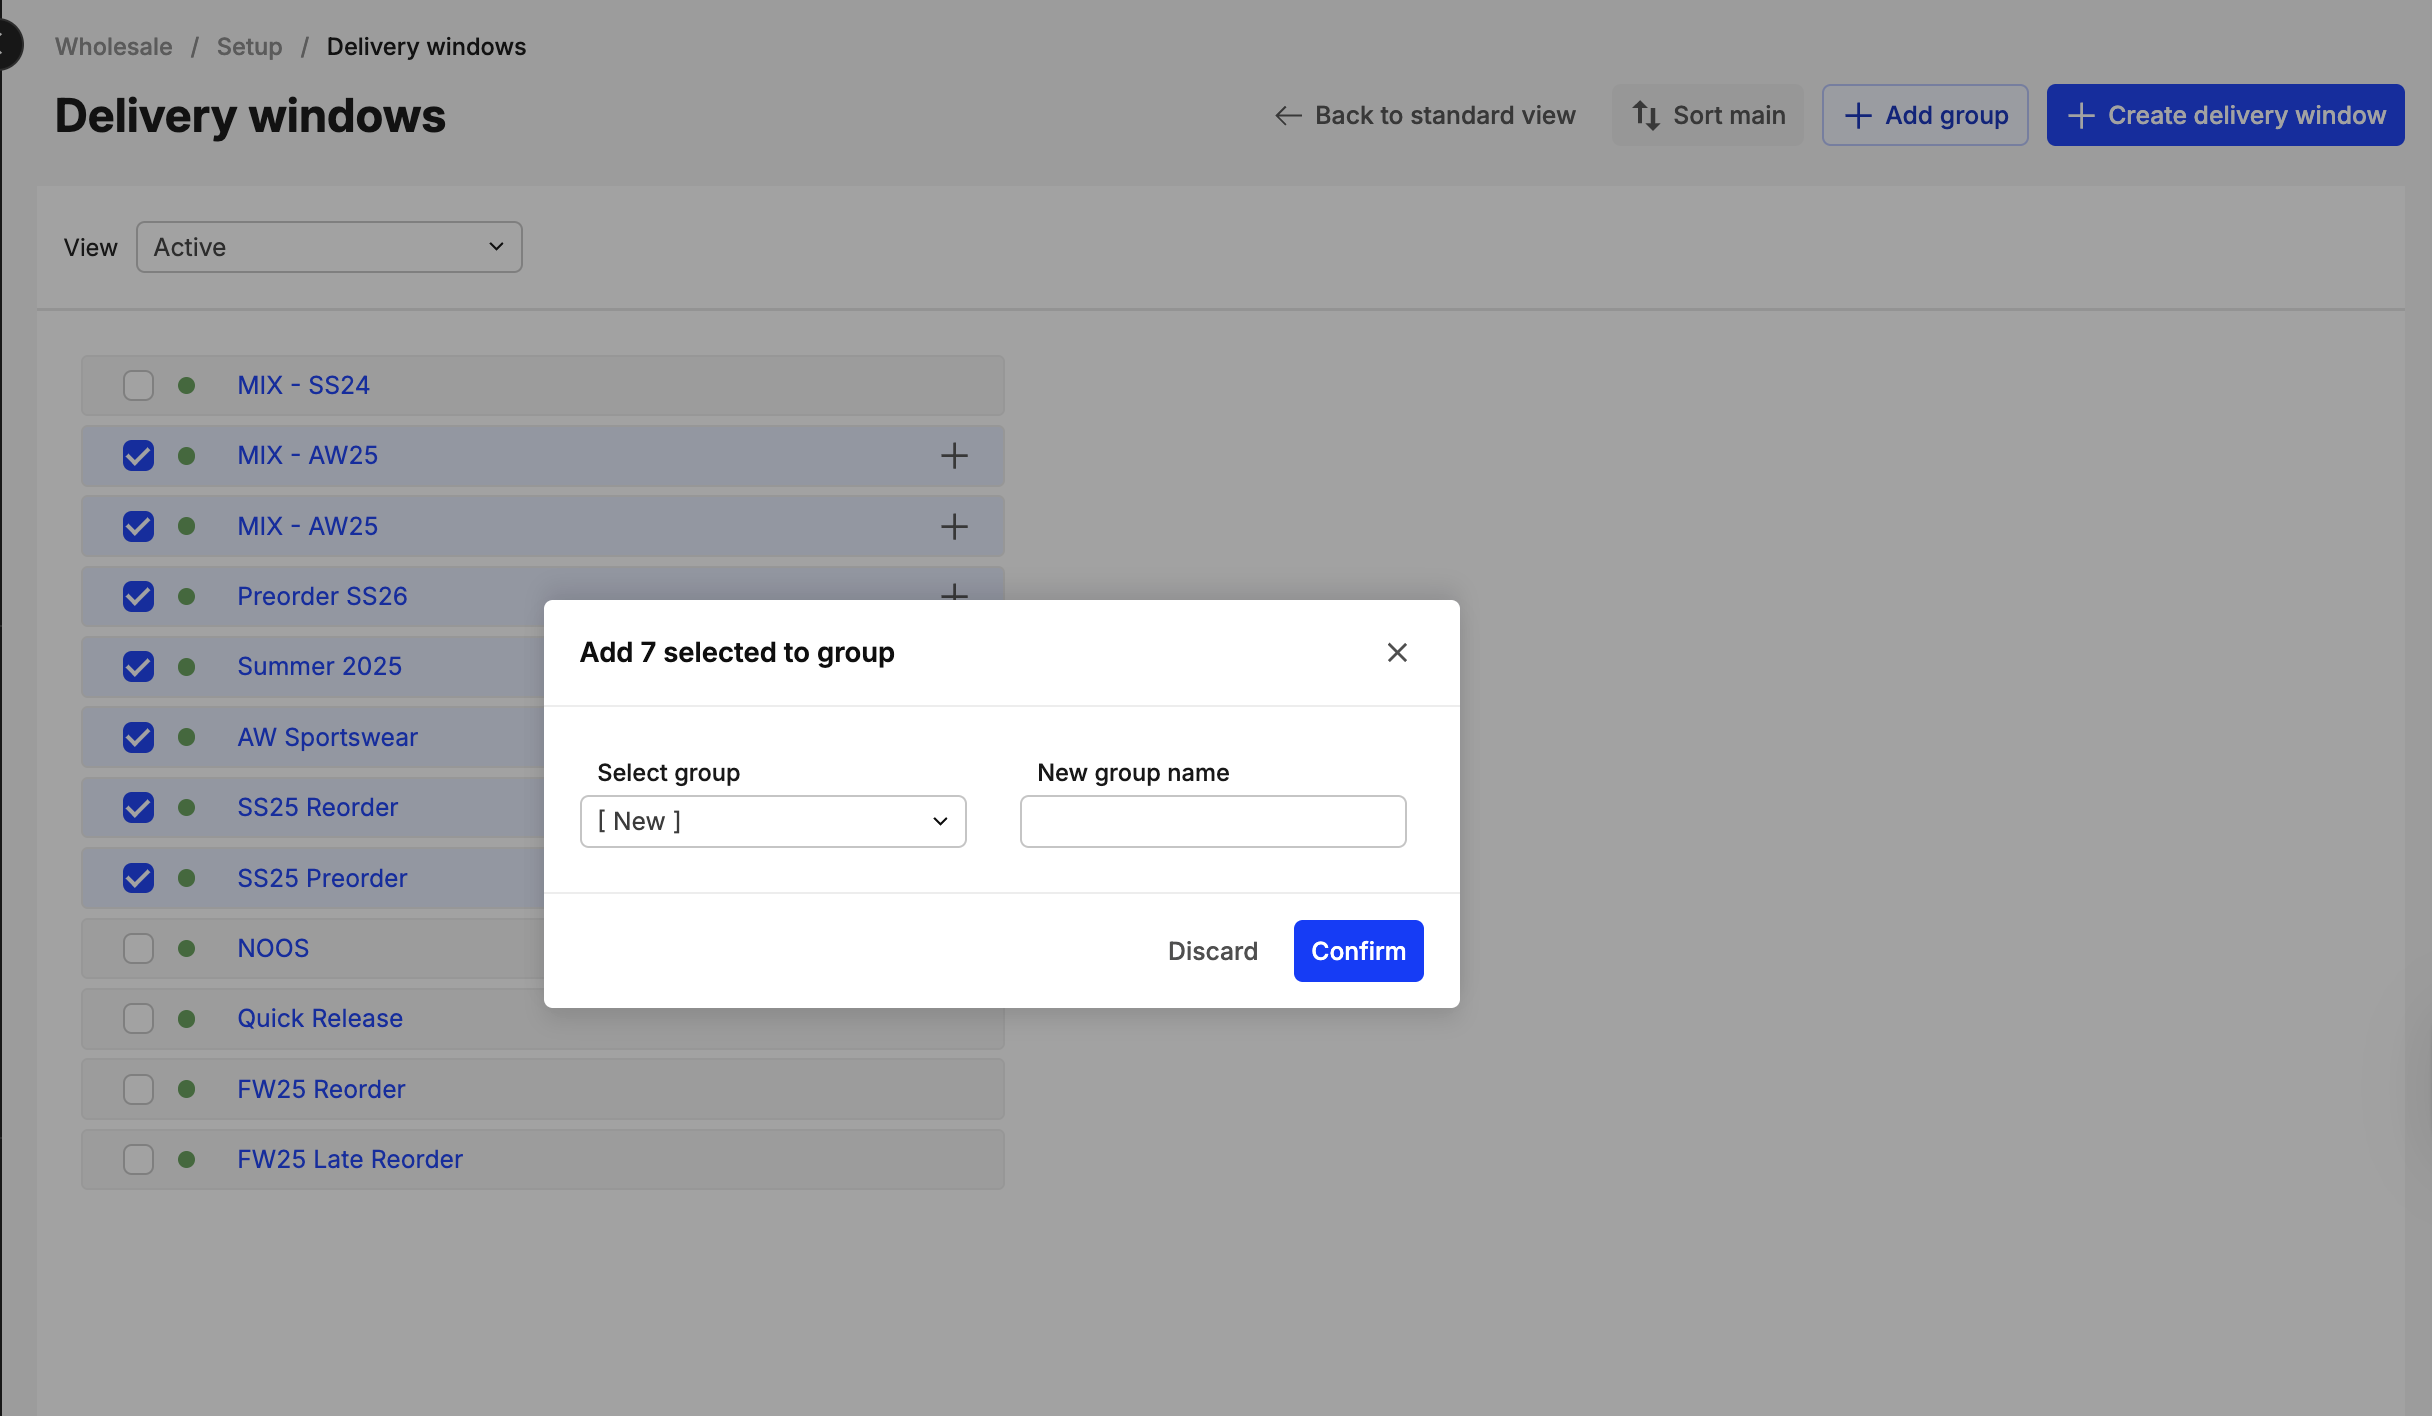Check the MIX - SS24 checkbox
This screenshot has height=1416, width=2432.
(138, 386)
